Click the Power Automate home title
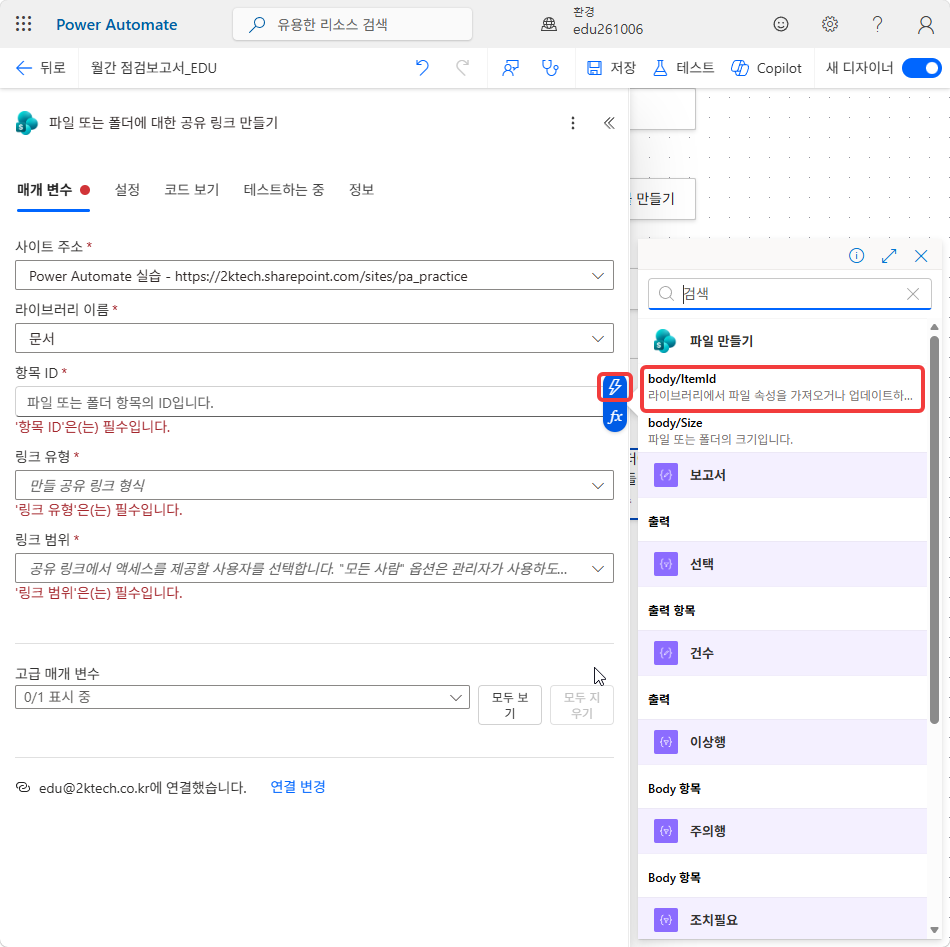This screenshot has width=950, height=947. 116,24
